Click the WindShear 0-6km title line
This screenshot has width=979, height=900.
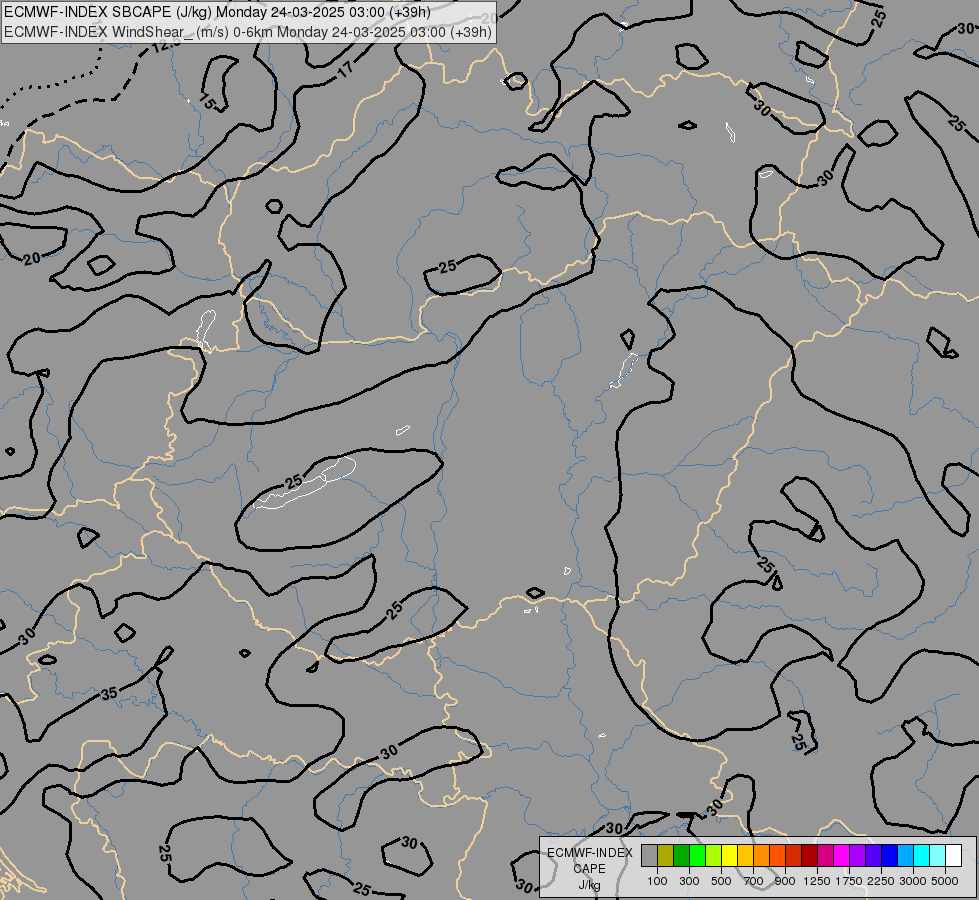click(248, 32)
